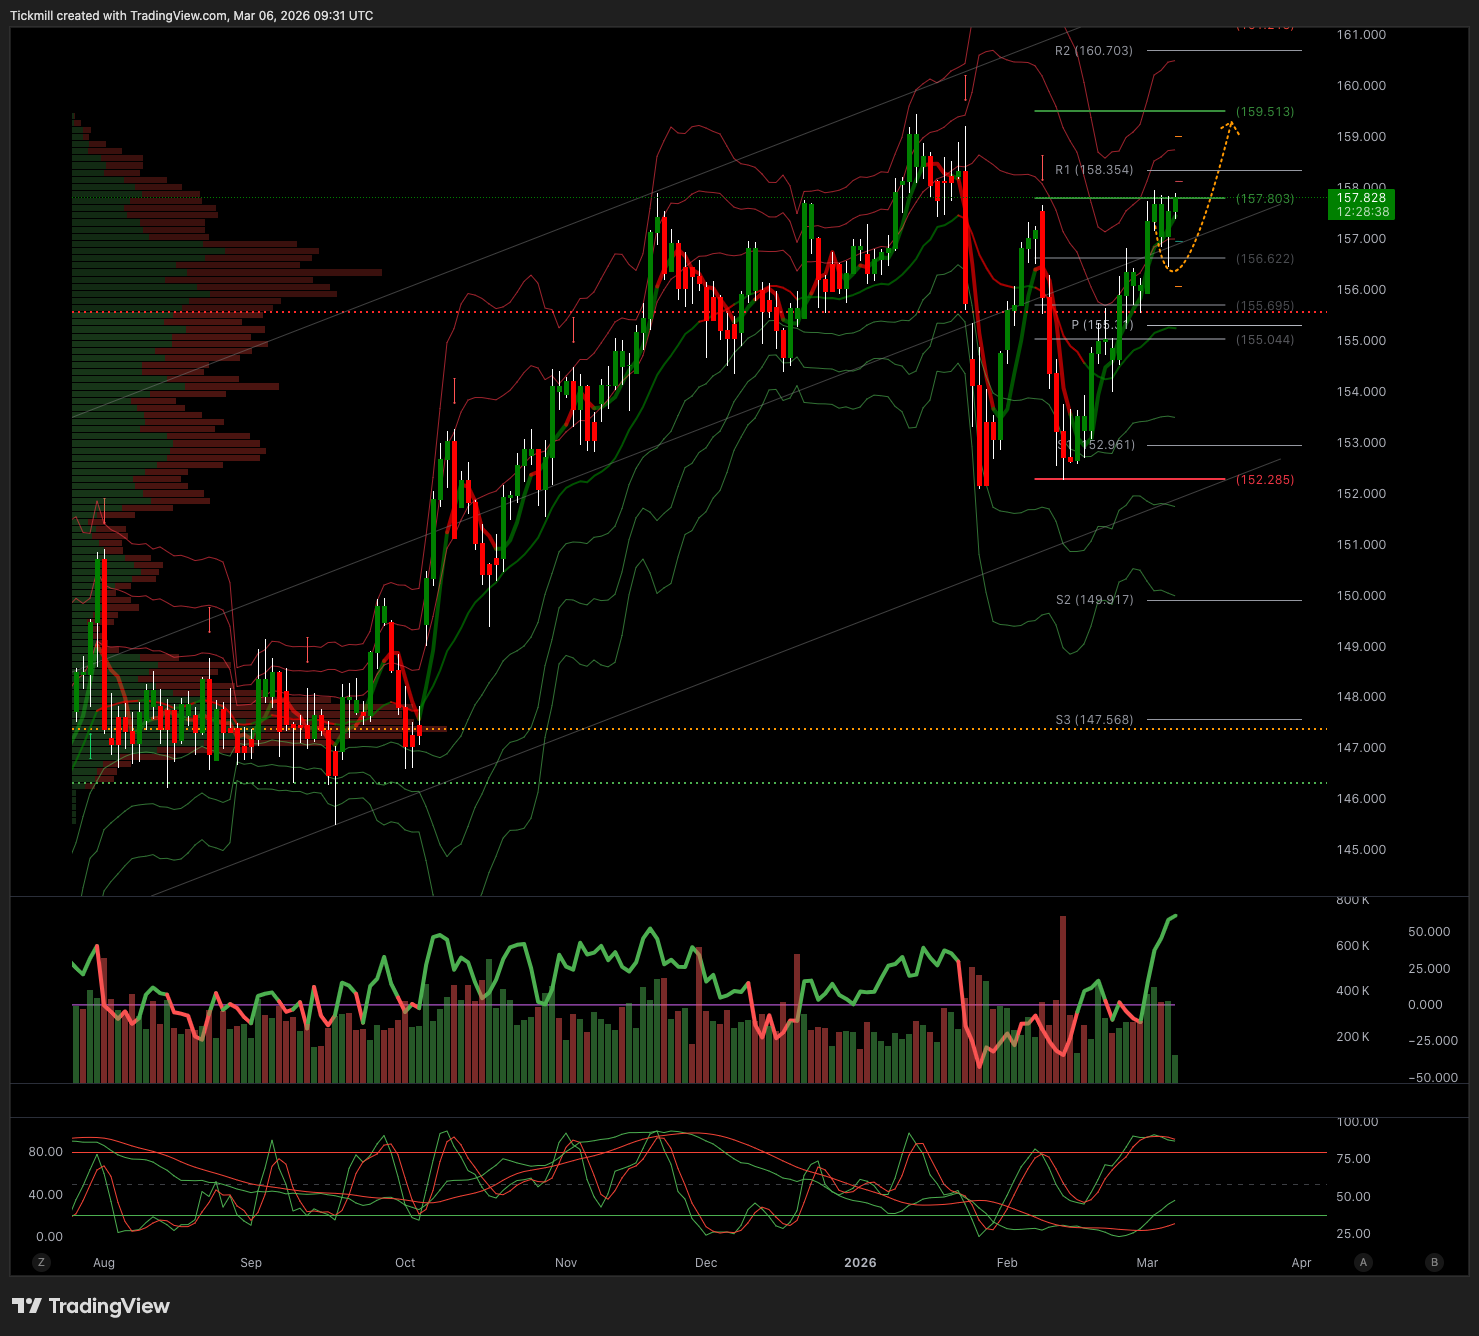Click the R2 (160.703) pivot label
The width and height of the screenshot is (1479, 1336).
1094,50
